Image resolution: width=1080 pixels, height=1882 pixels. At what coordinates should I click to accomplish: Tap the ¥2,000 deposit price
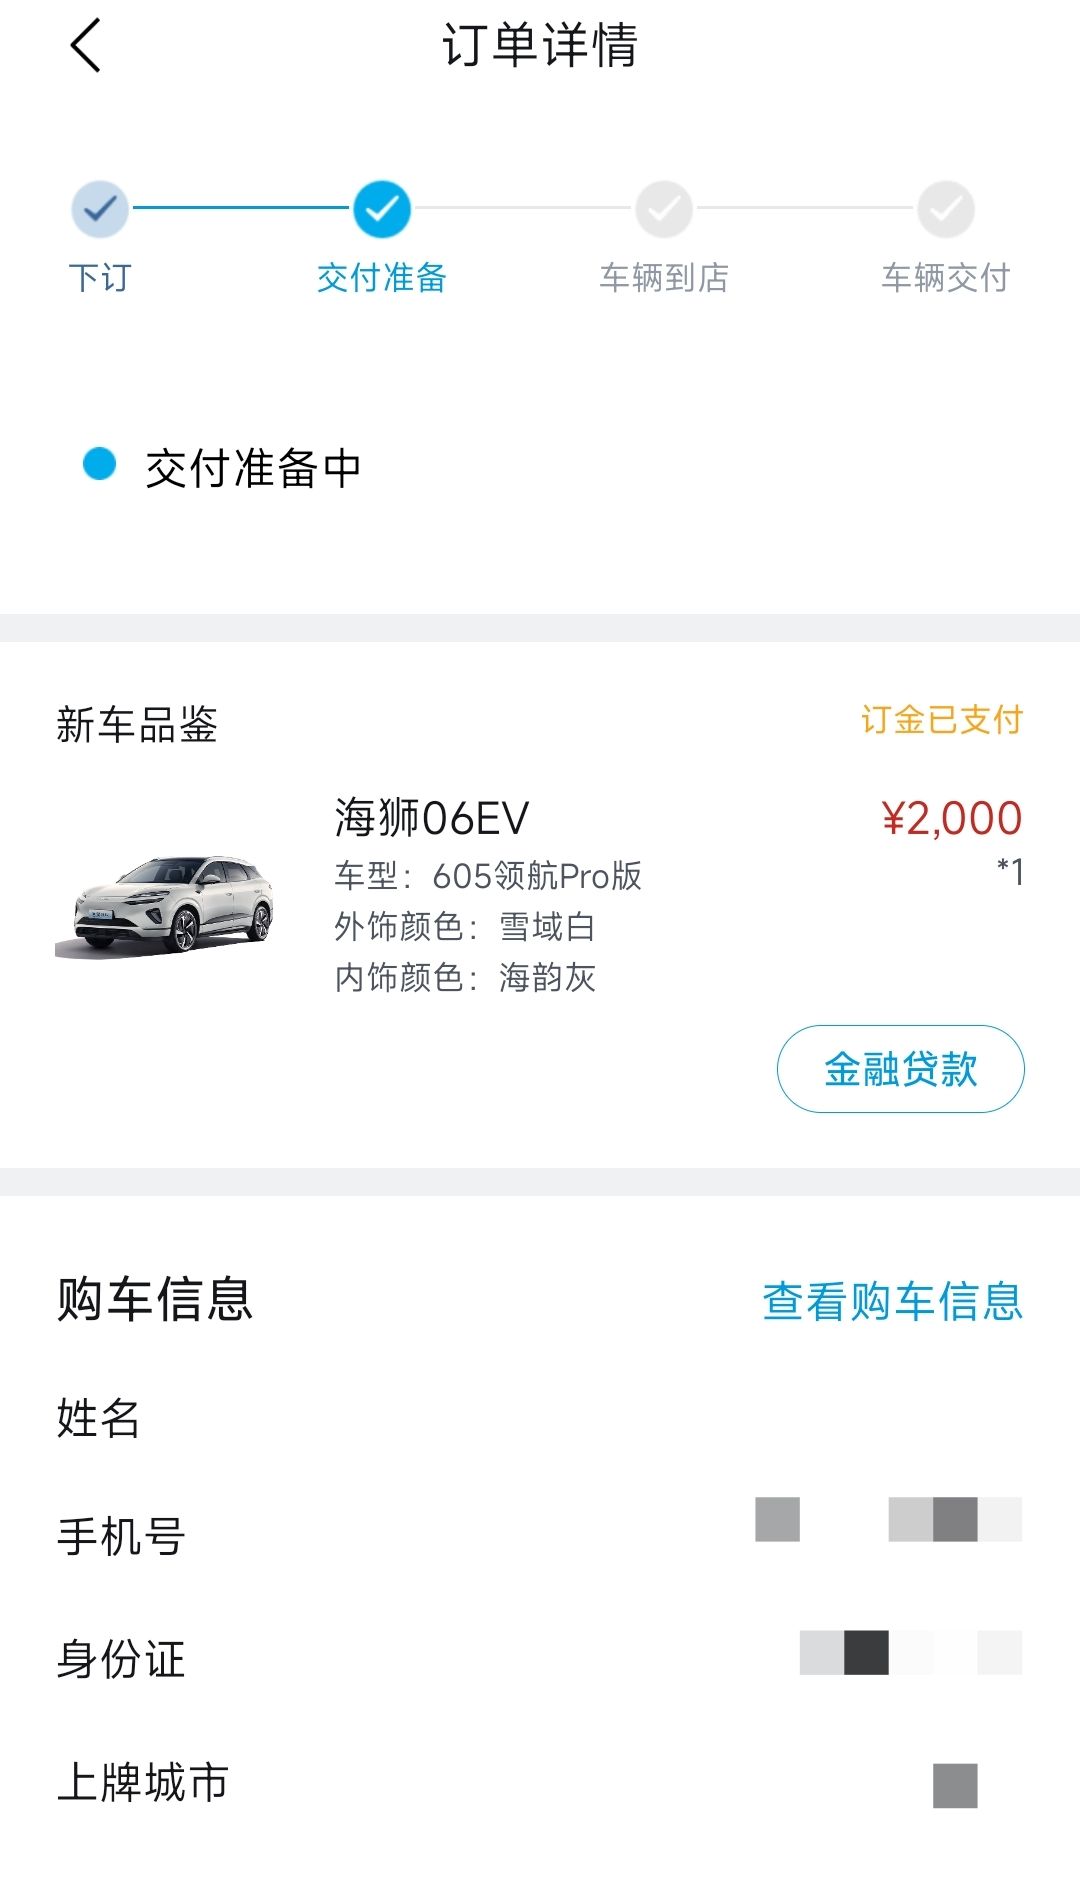tap(951, 818)
